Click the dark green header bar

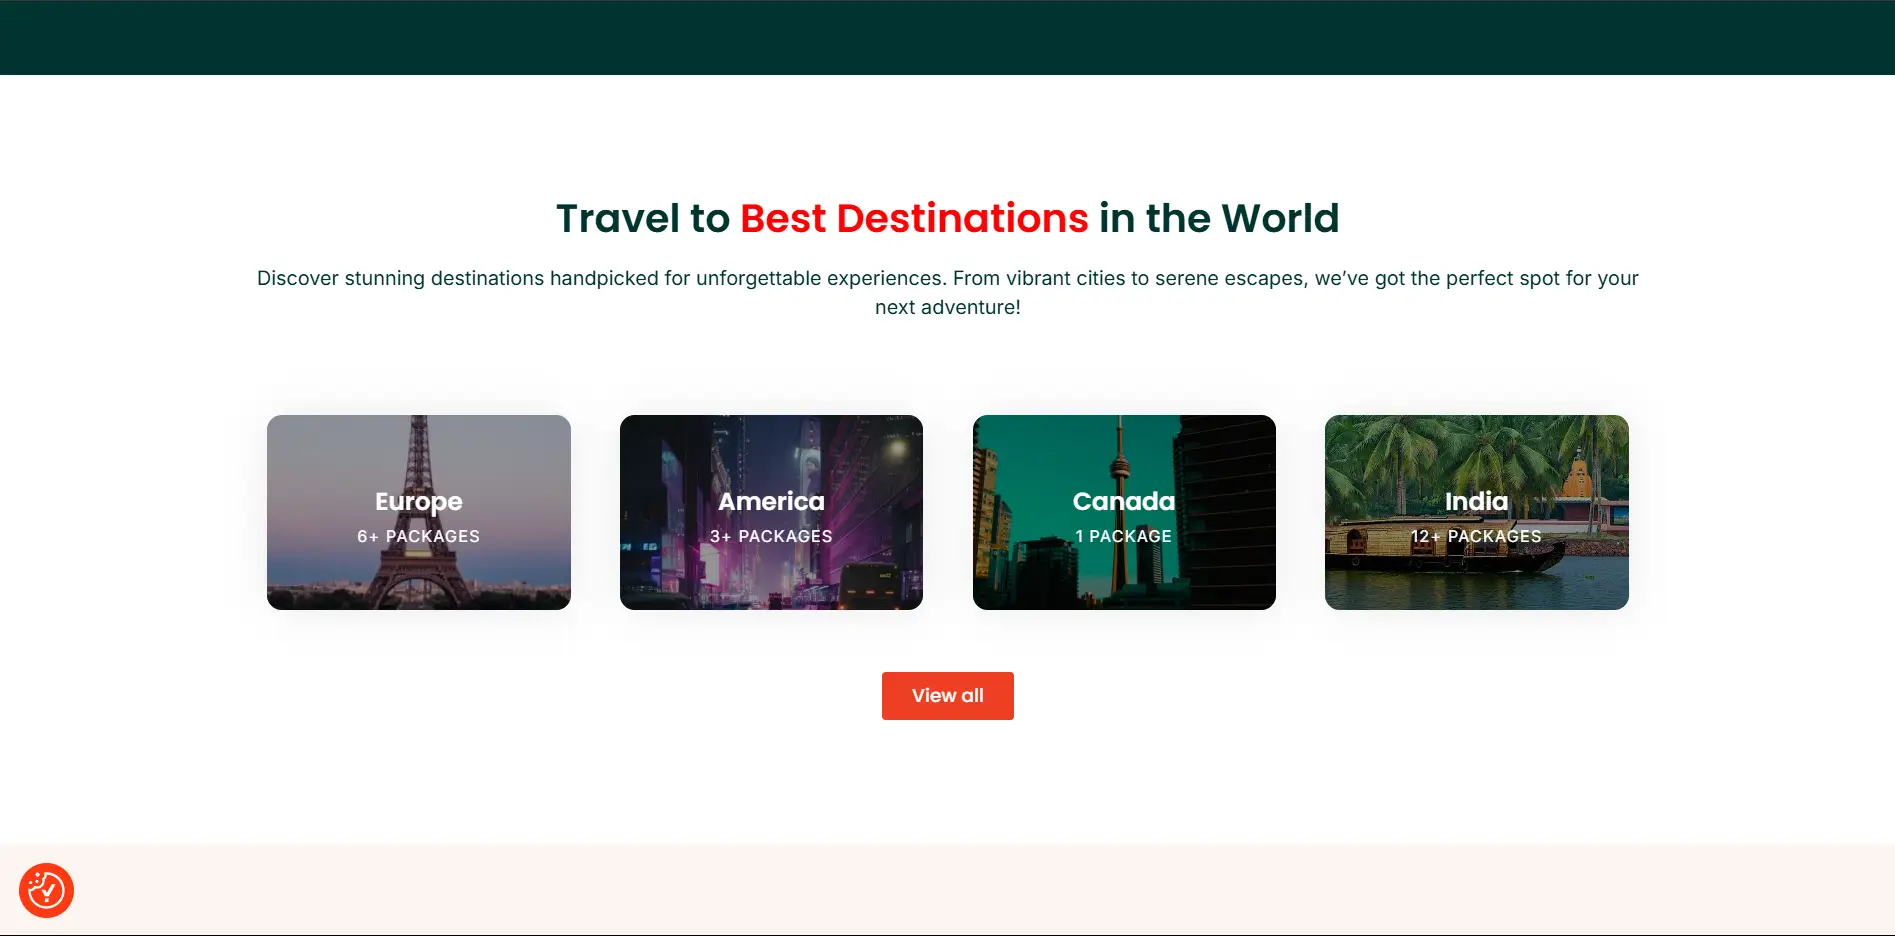[x=947, y=37]
